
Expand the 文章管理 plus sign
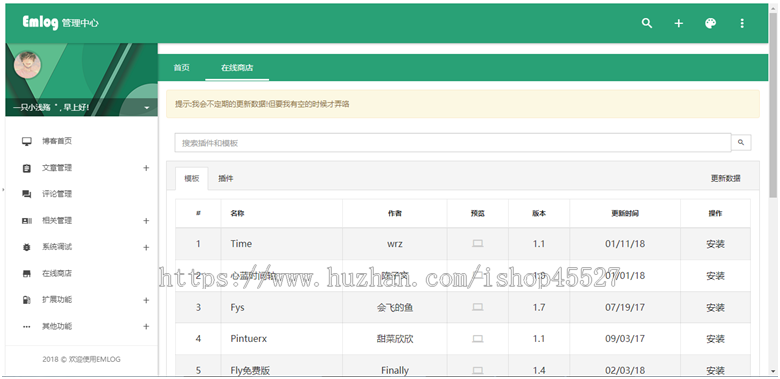146,168
